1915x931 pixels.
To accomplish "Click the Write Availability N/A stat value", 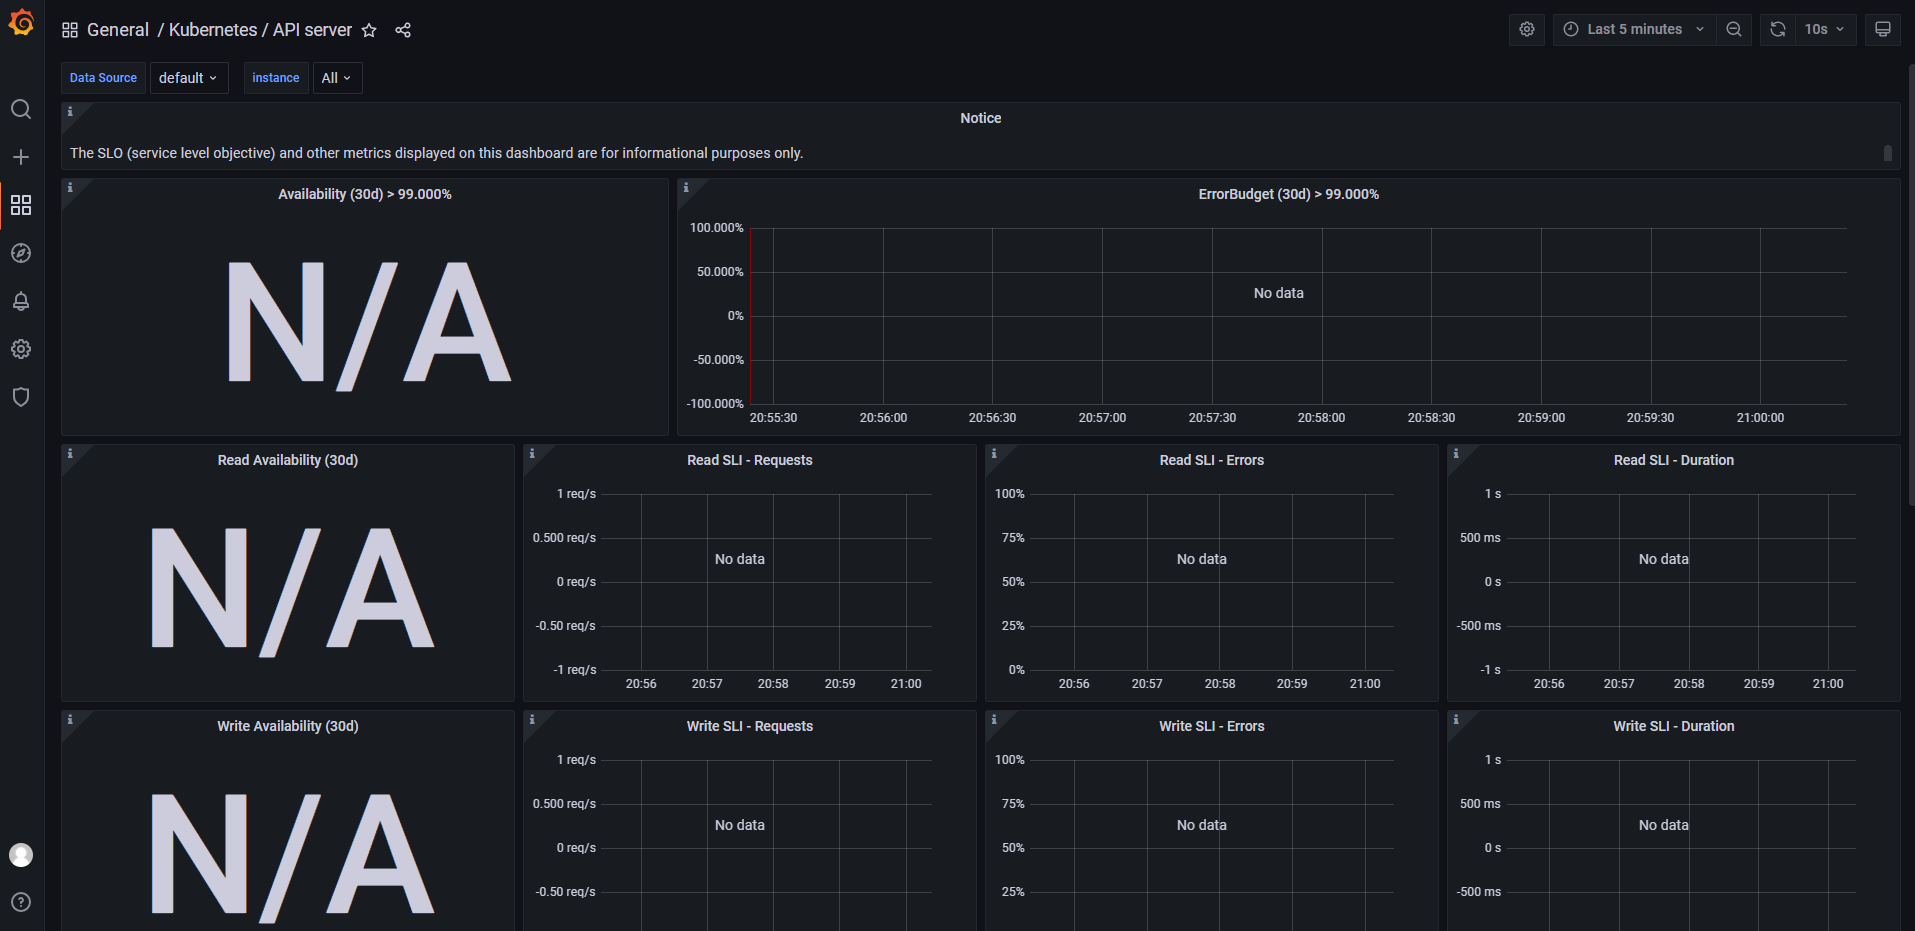I will [x=292, y=856].
